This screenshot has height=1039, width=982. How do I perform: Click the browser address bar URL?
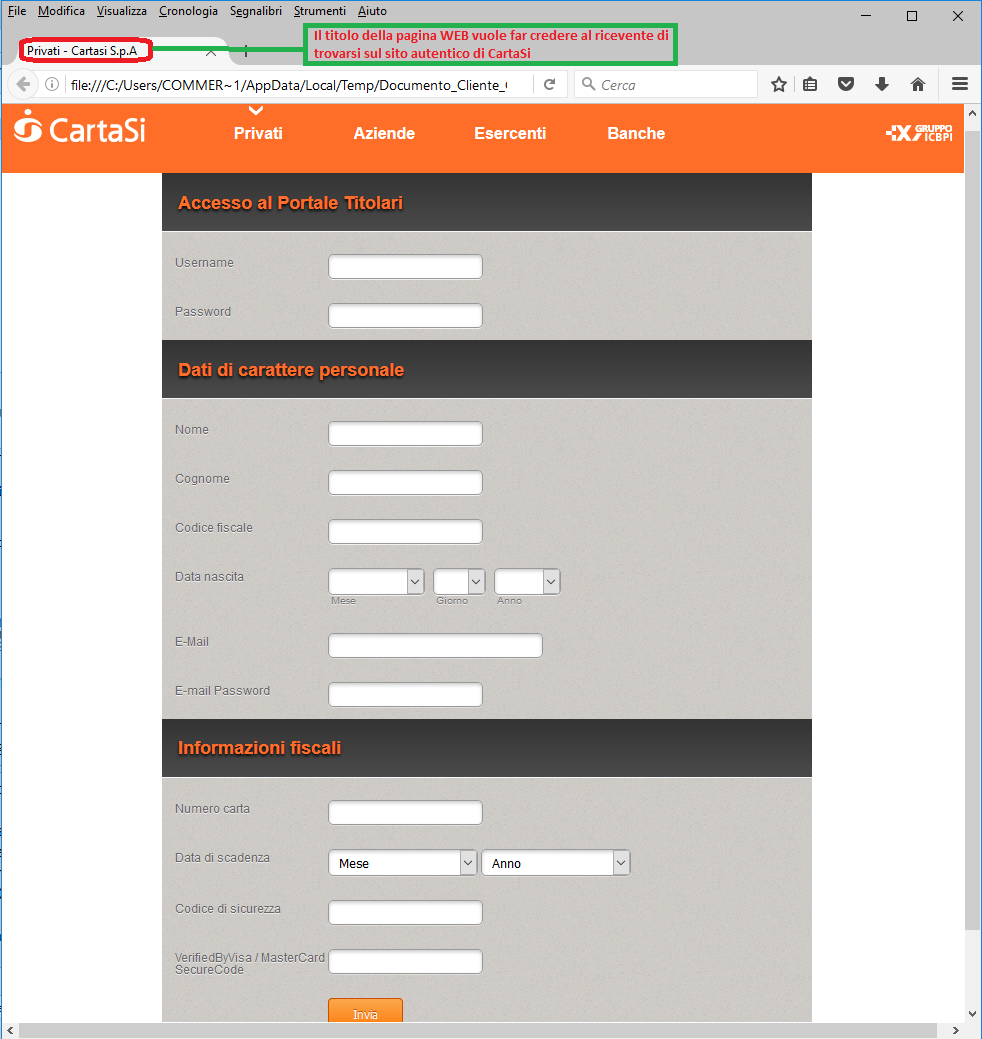coord(289,85)
